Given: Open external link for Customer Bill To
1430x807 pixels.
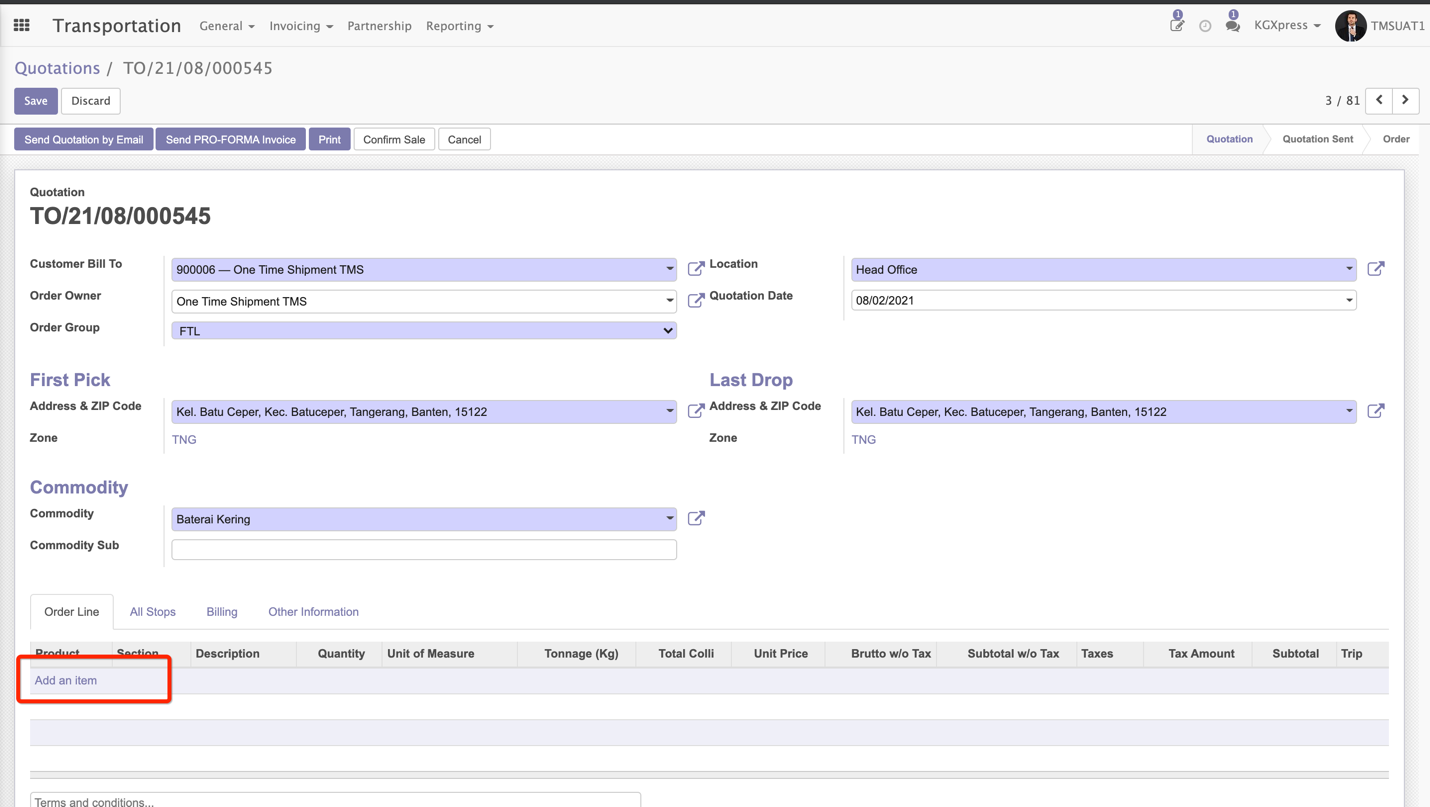Looking at the screenshot, I should coord(696,268).
